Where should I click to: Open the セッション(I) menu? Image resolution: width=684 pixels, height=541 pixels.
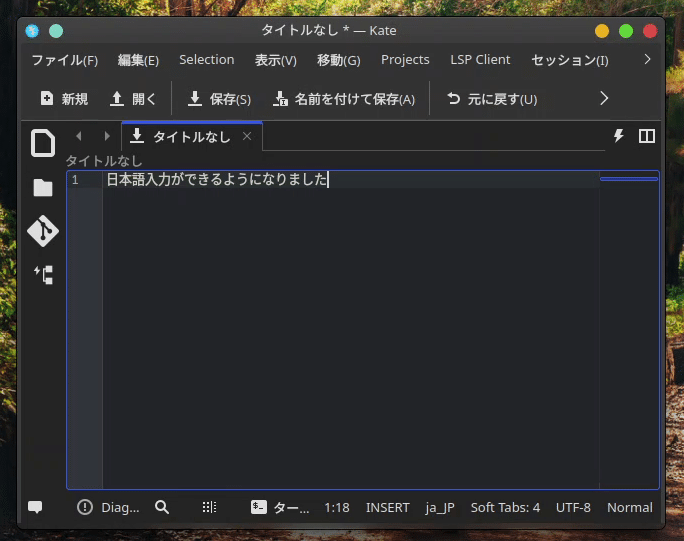[570, 60]
